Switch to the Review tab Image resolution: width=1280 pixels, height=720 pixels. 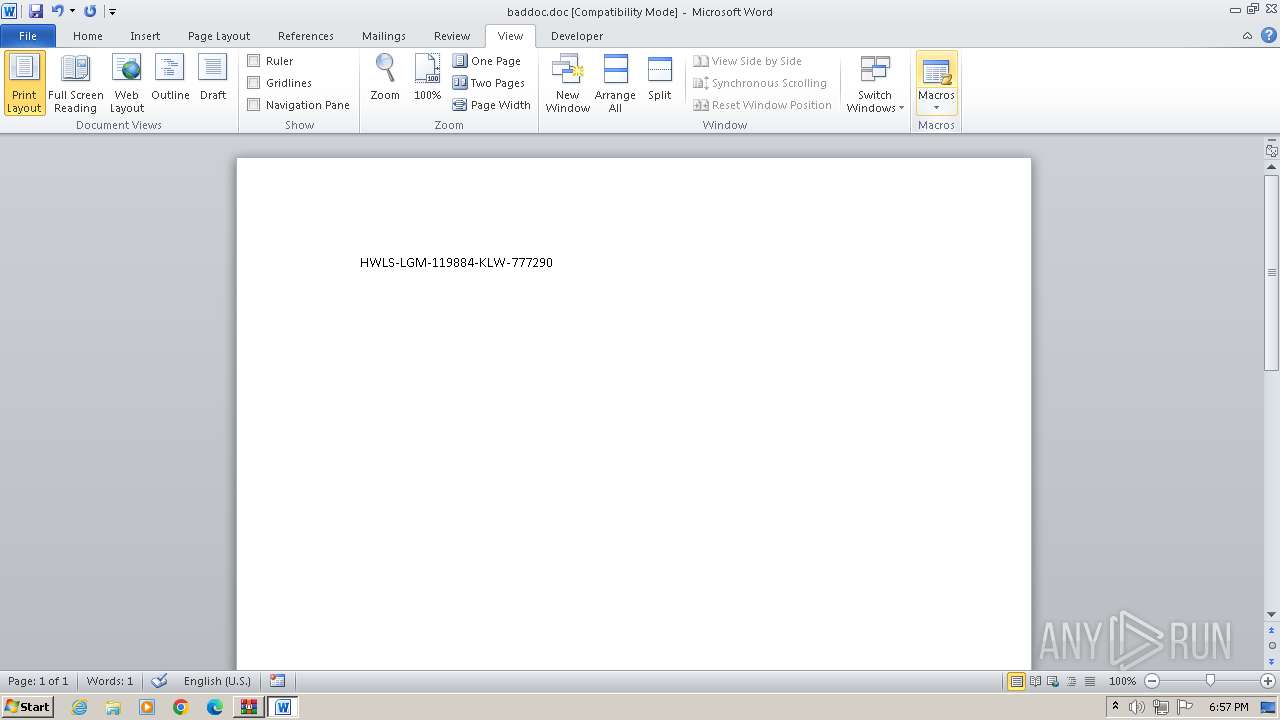pyautogui.click(x=452, y=36)
